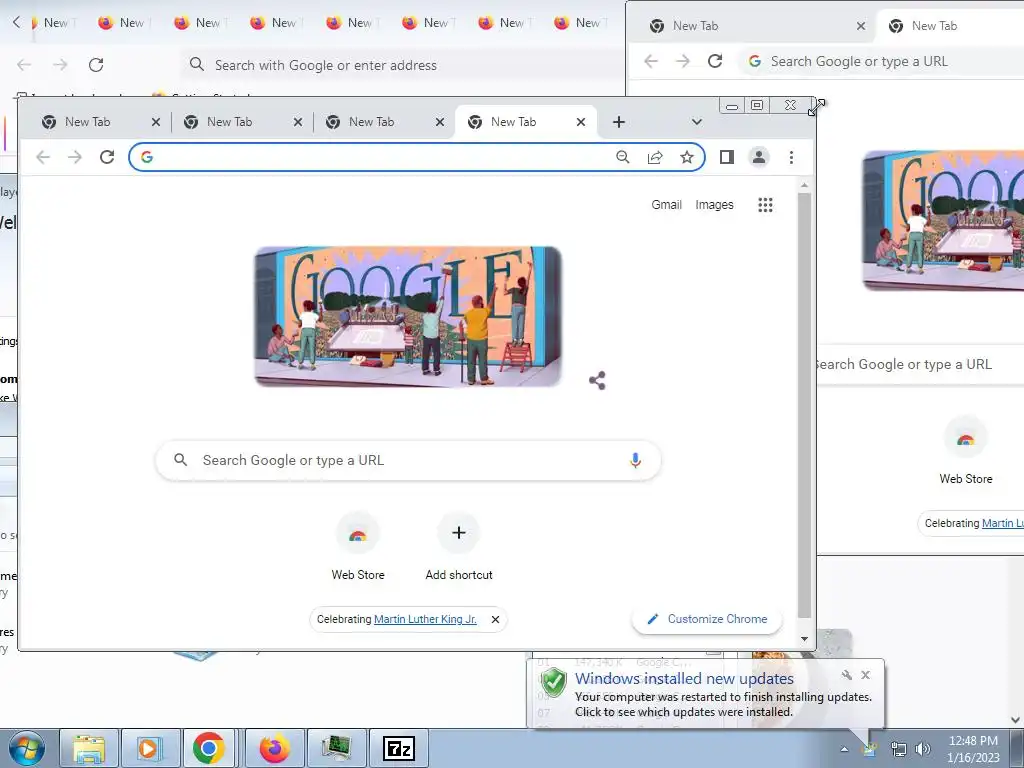1024x768 pixels.
Task: Open the Martin Luther King Jr. link
Action: pyautogui.click(x=425, y=619)
